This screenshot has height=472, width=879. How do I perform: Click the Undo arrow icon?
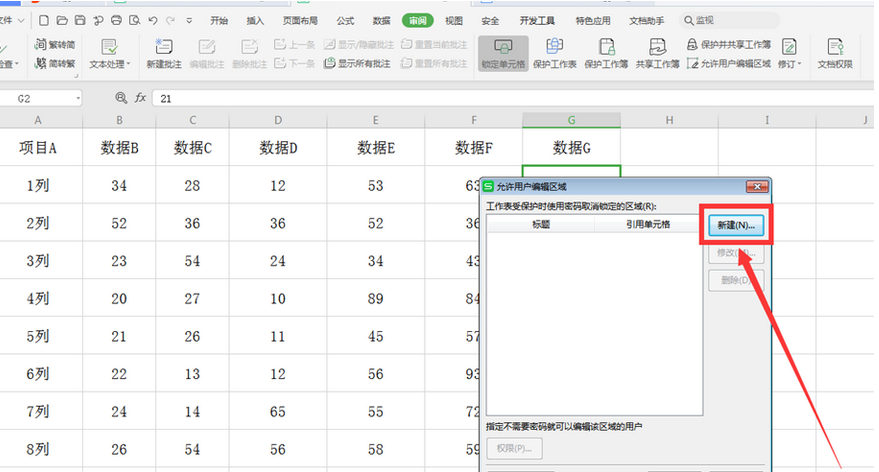(152, 21)
